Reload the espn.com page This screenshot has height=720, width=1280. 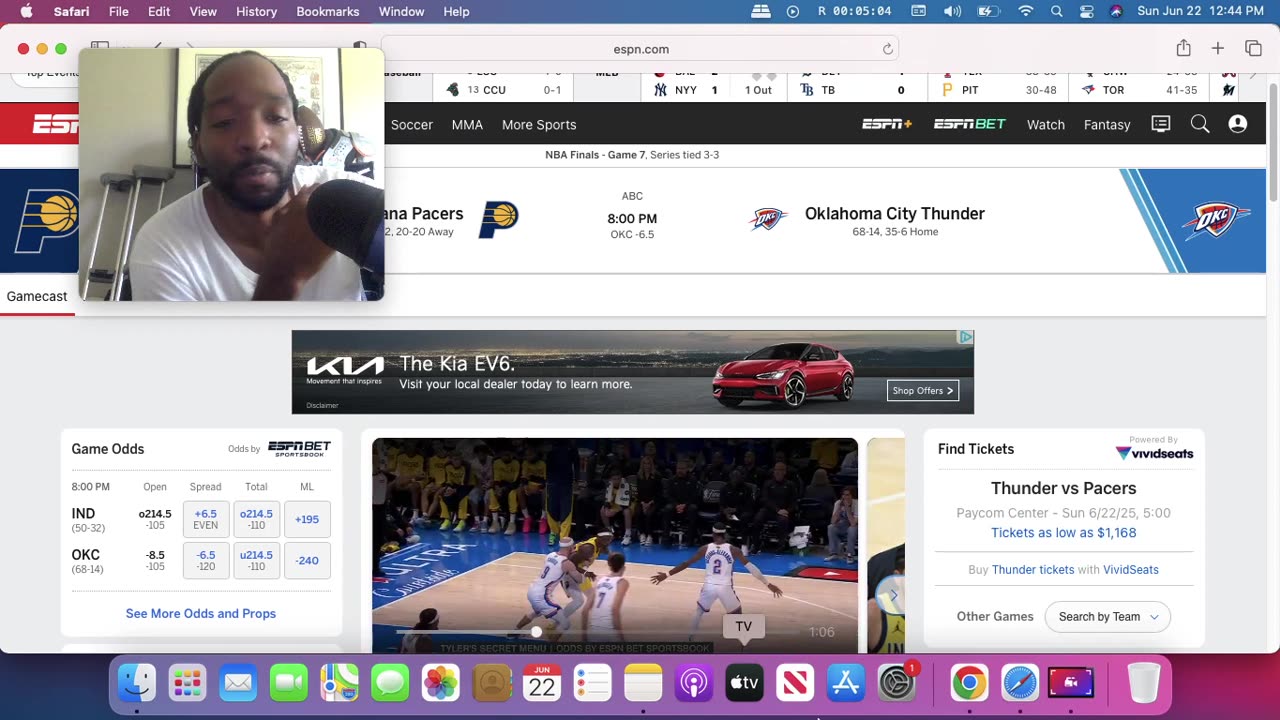point(887,49)
